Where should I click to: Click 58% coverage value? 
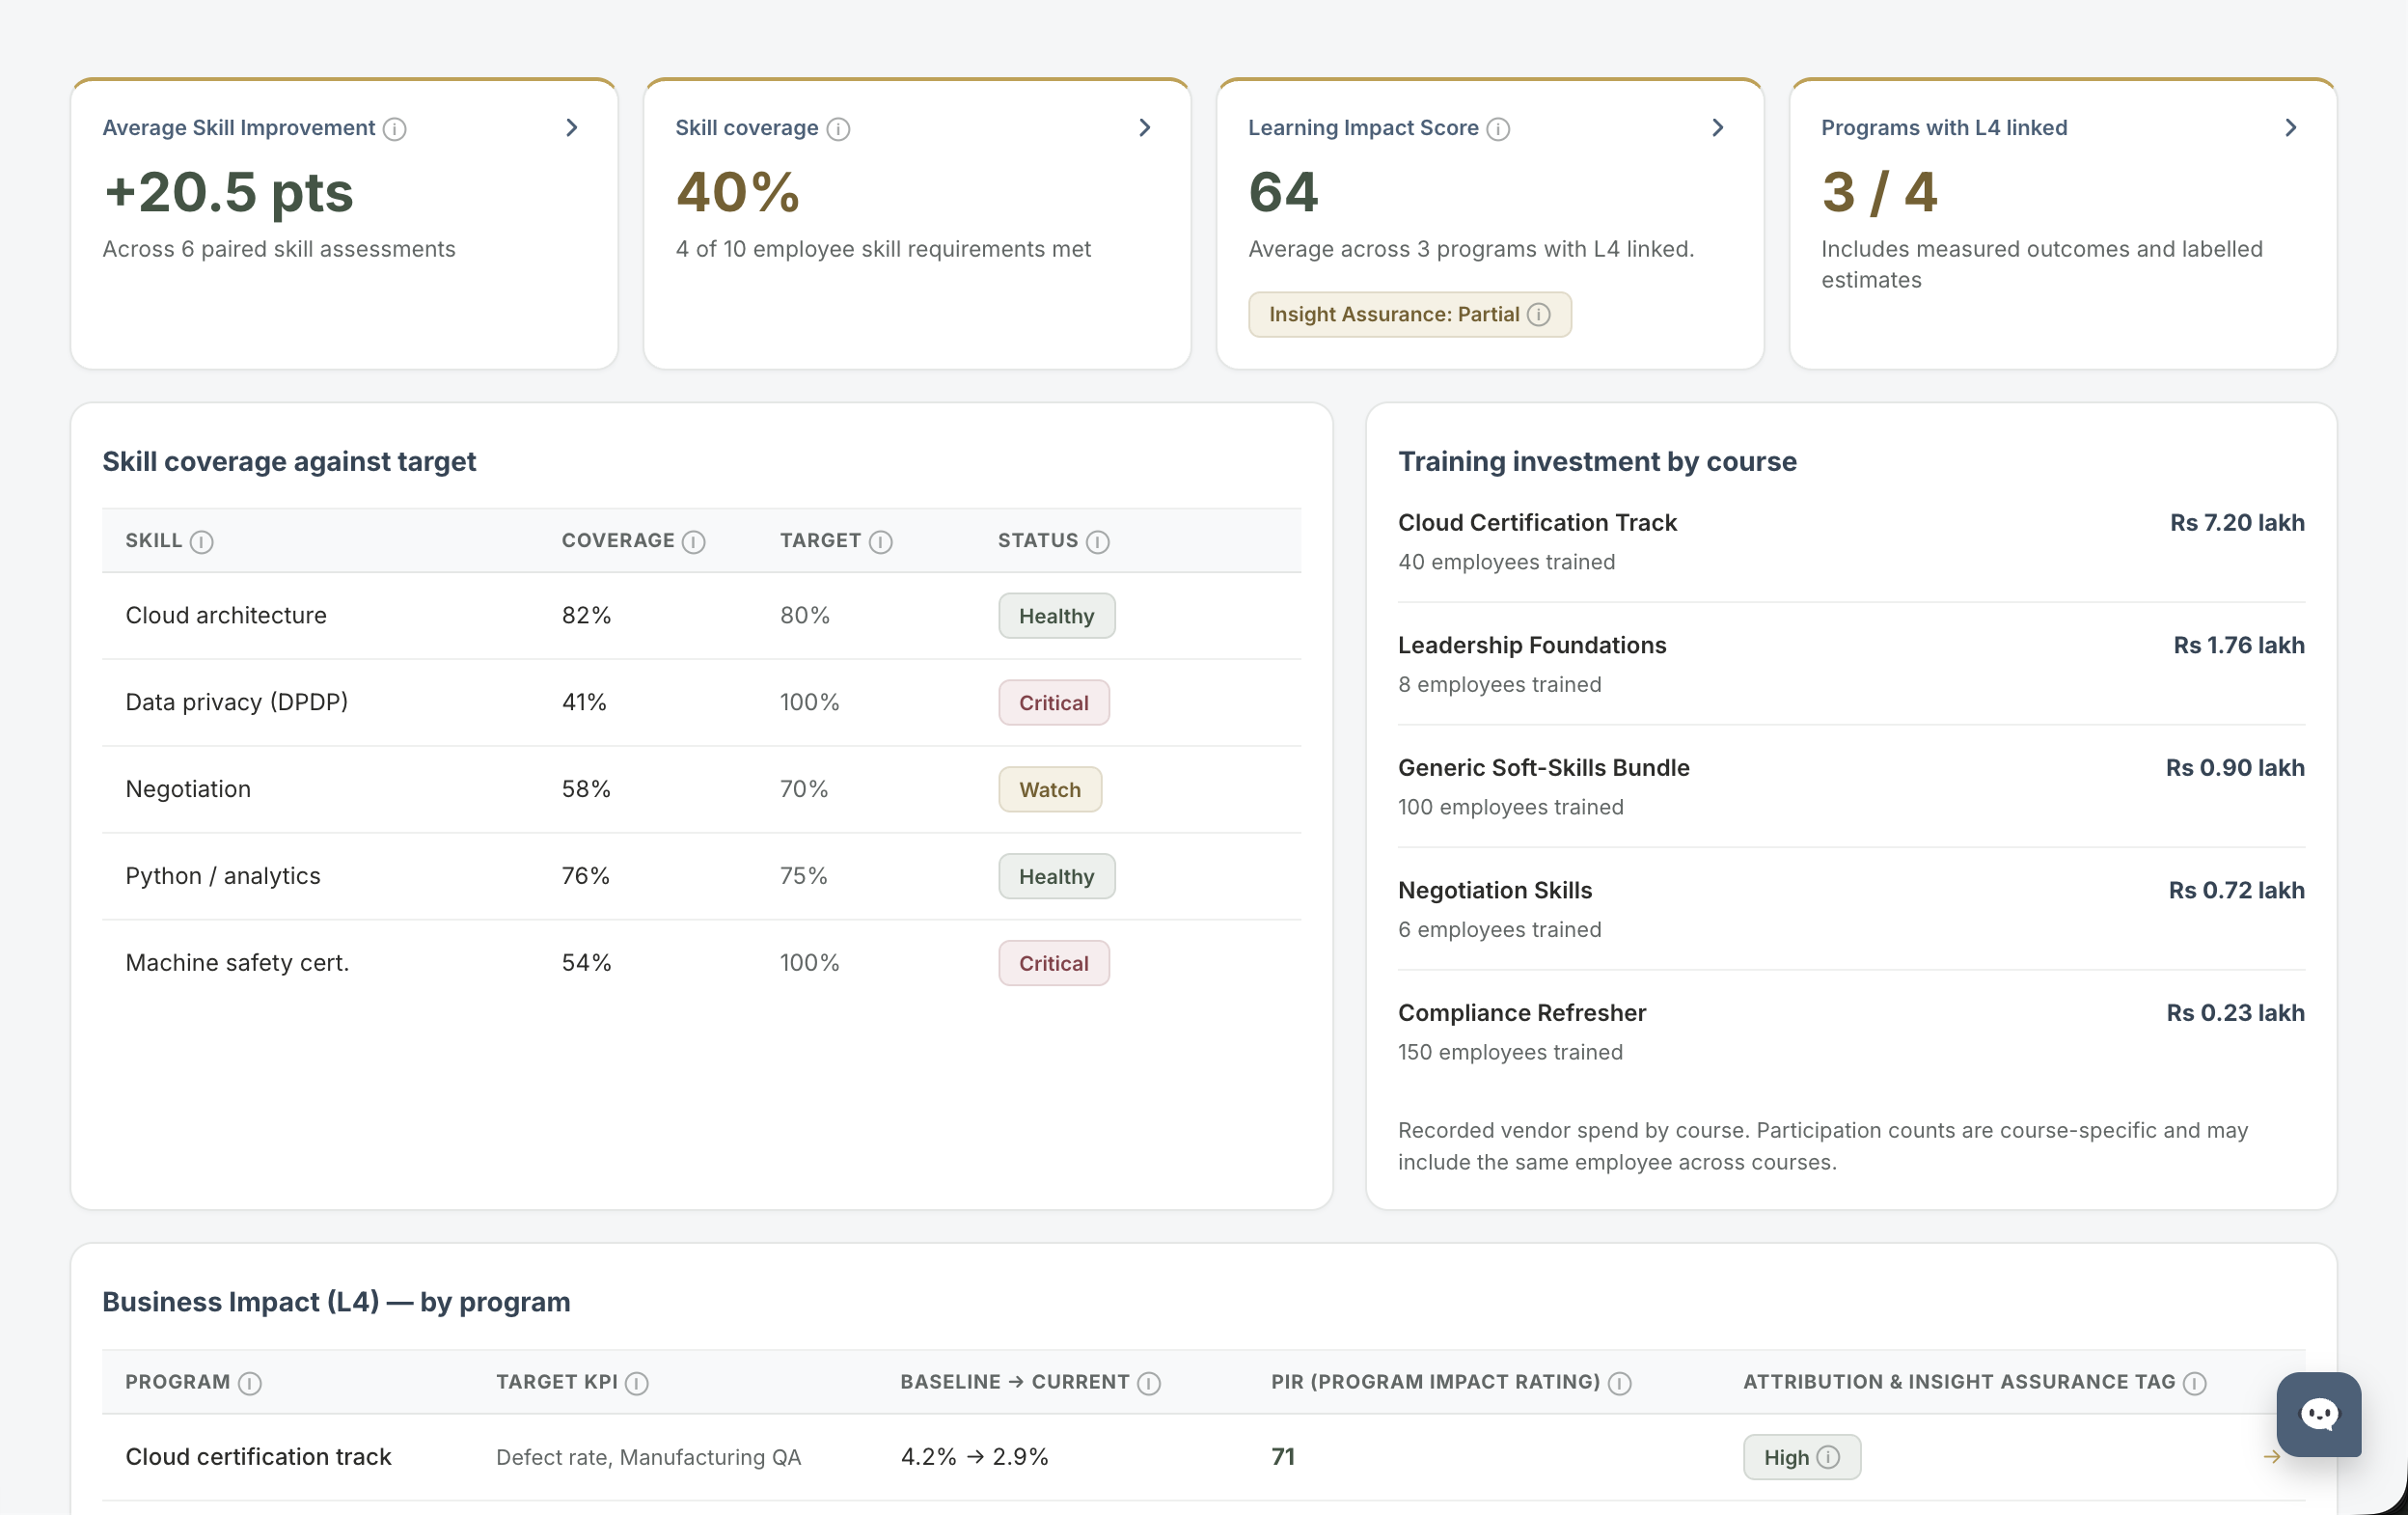[586, 789]
